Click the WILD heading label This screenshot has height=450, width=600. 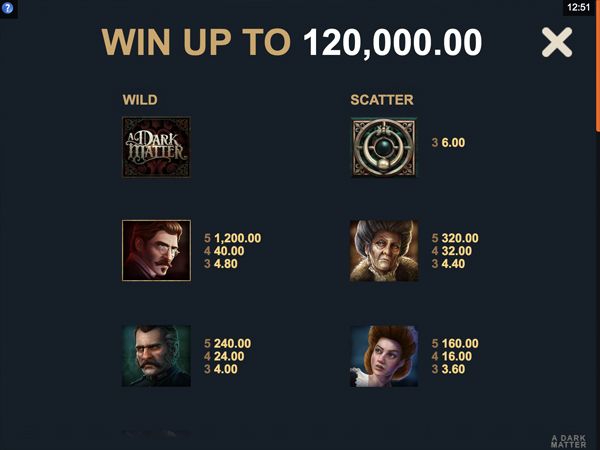140,100
